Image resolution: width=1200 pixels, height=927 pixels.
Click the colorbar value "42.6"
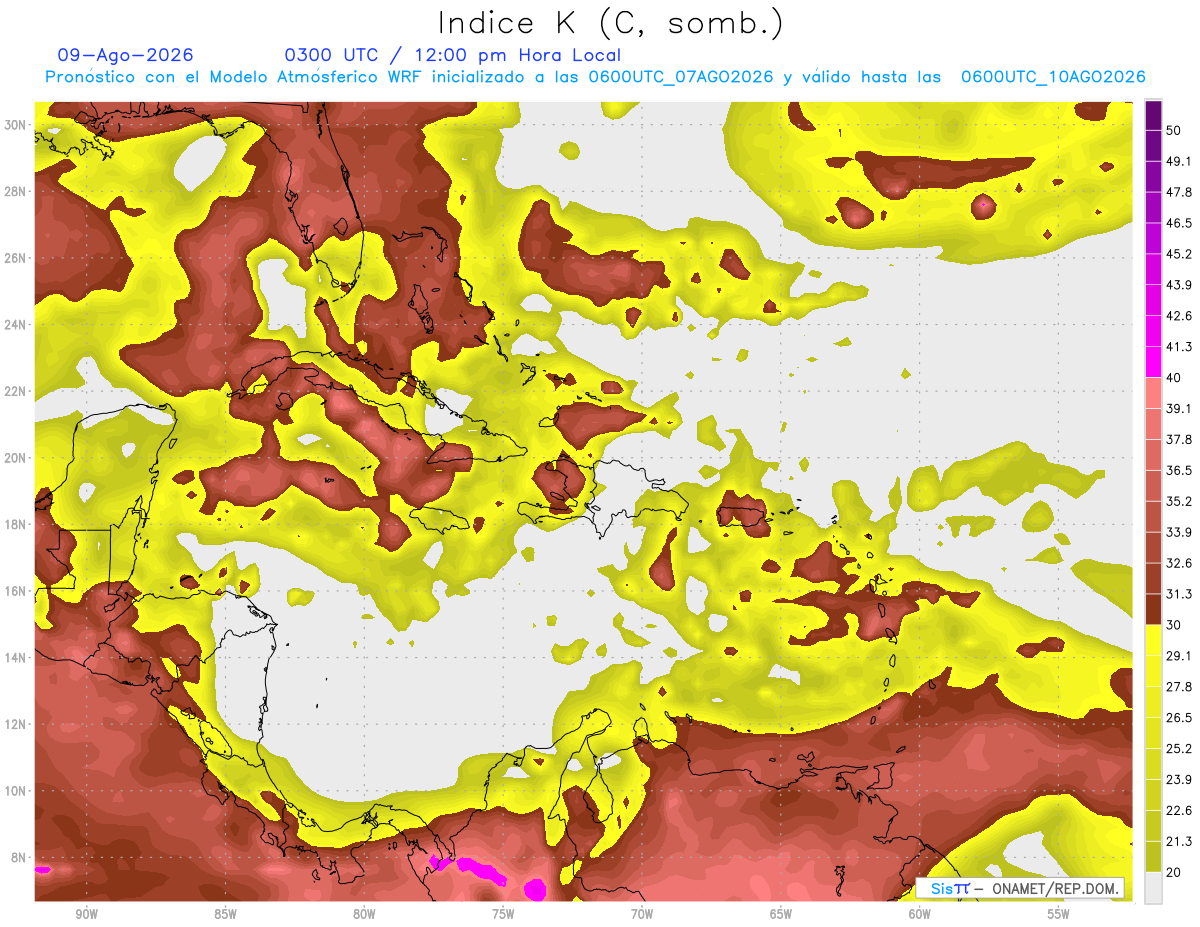point(1179,316)
